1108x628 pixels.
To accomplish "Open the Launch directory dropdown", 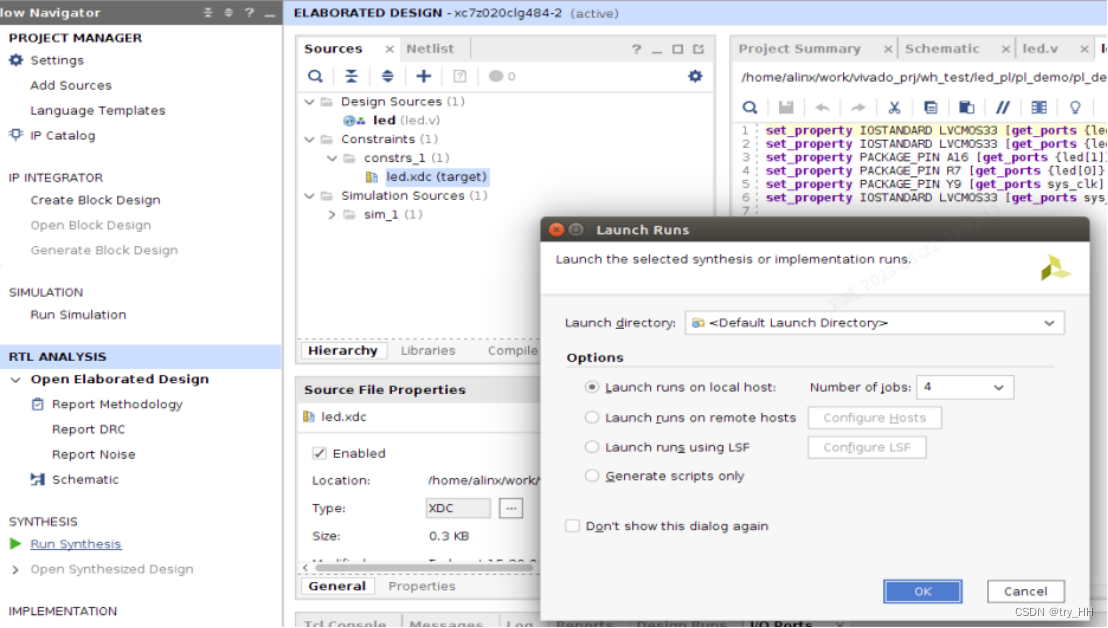I will click(x=1049, y=323).
